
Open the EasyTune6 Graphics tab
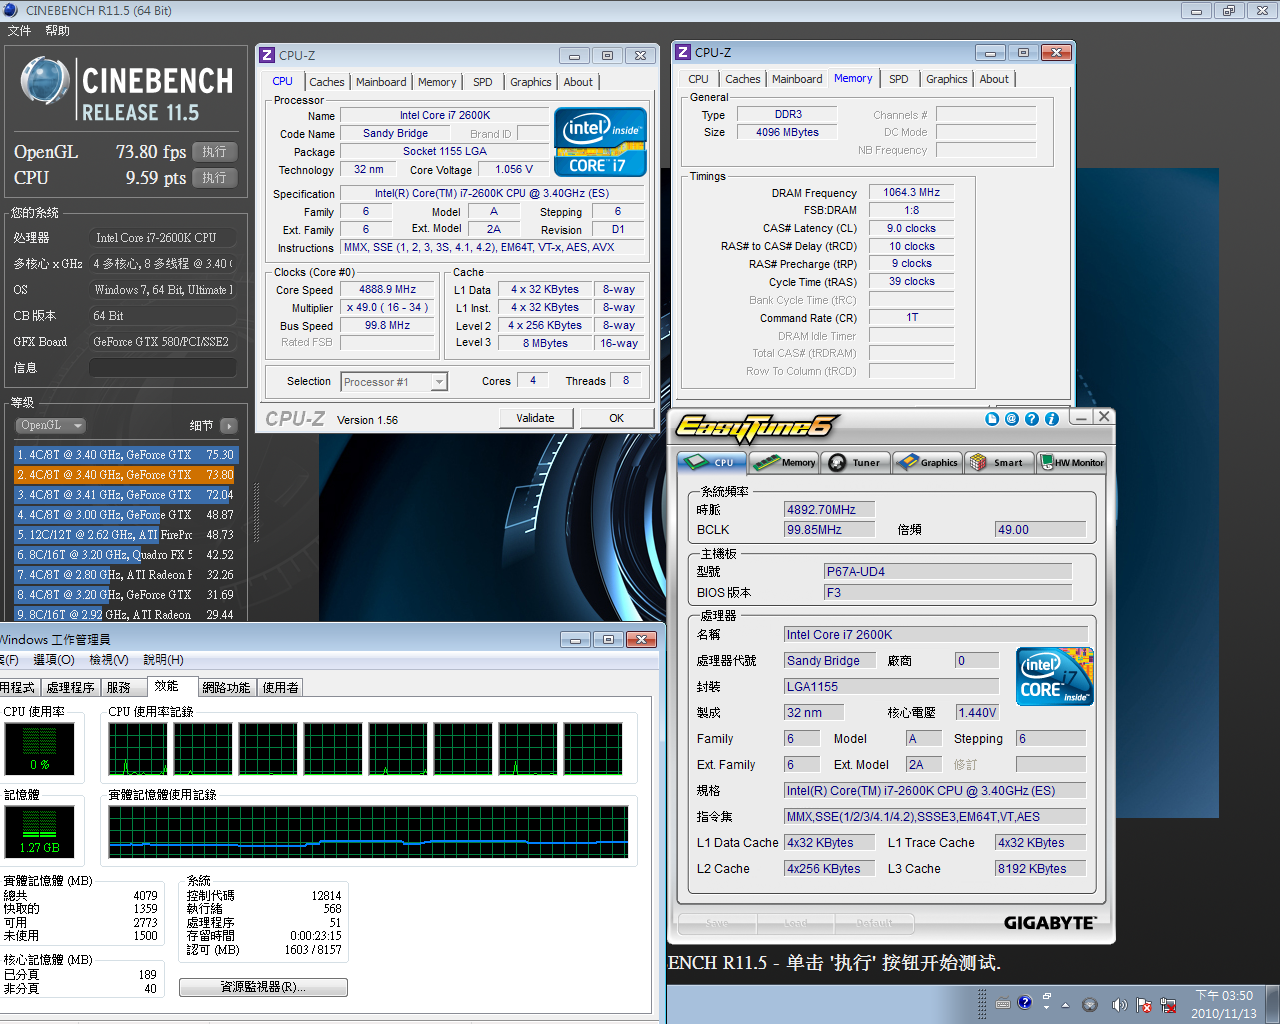click(x=928, y=462)
